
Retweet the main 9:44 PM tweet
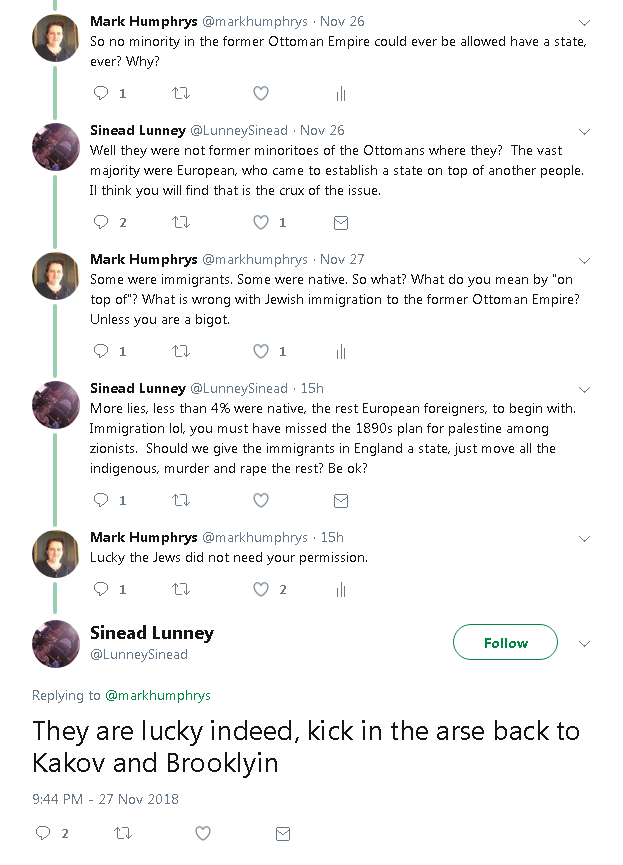click(x=123, y=833)
